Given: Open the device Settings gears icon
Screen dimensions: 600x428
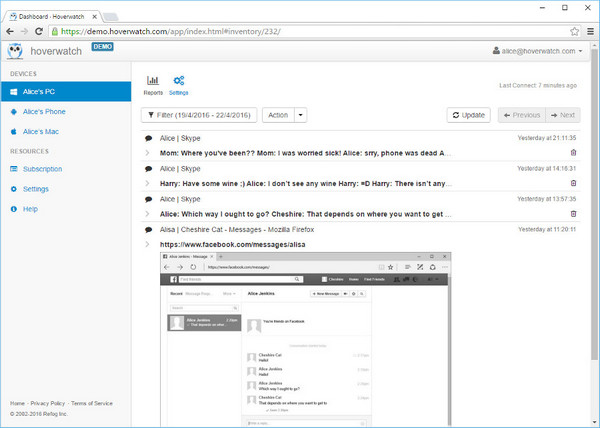Looking at the screenshot, I should (x=179, y=85).
